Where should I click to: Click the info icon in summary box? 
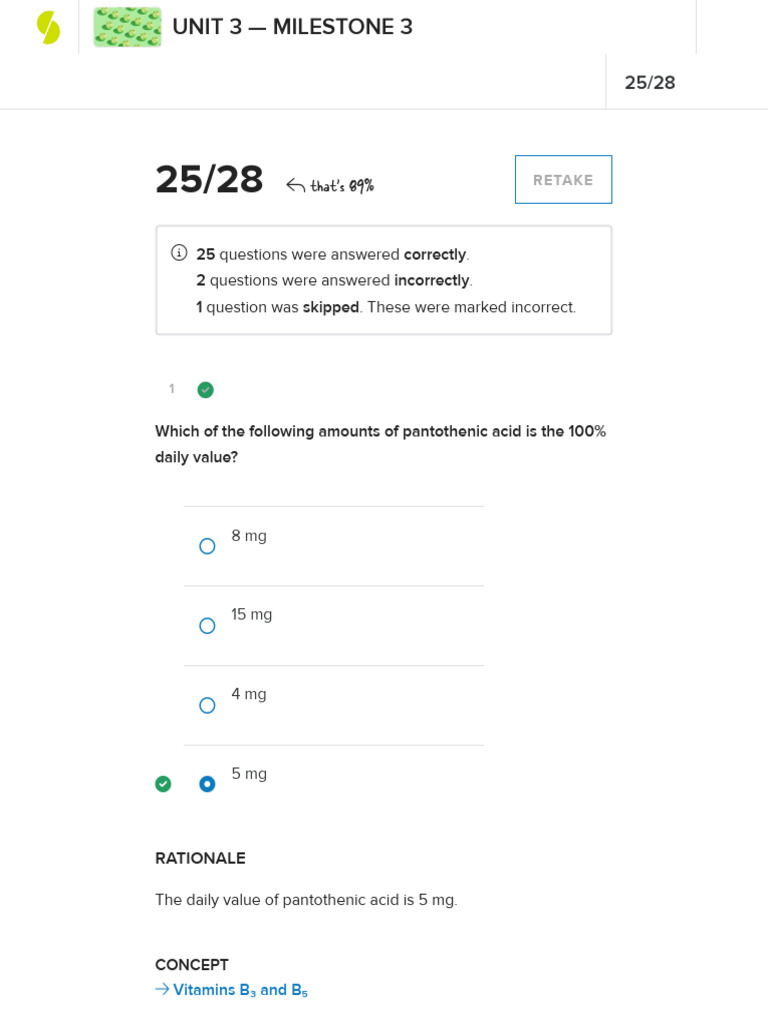179,253
